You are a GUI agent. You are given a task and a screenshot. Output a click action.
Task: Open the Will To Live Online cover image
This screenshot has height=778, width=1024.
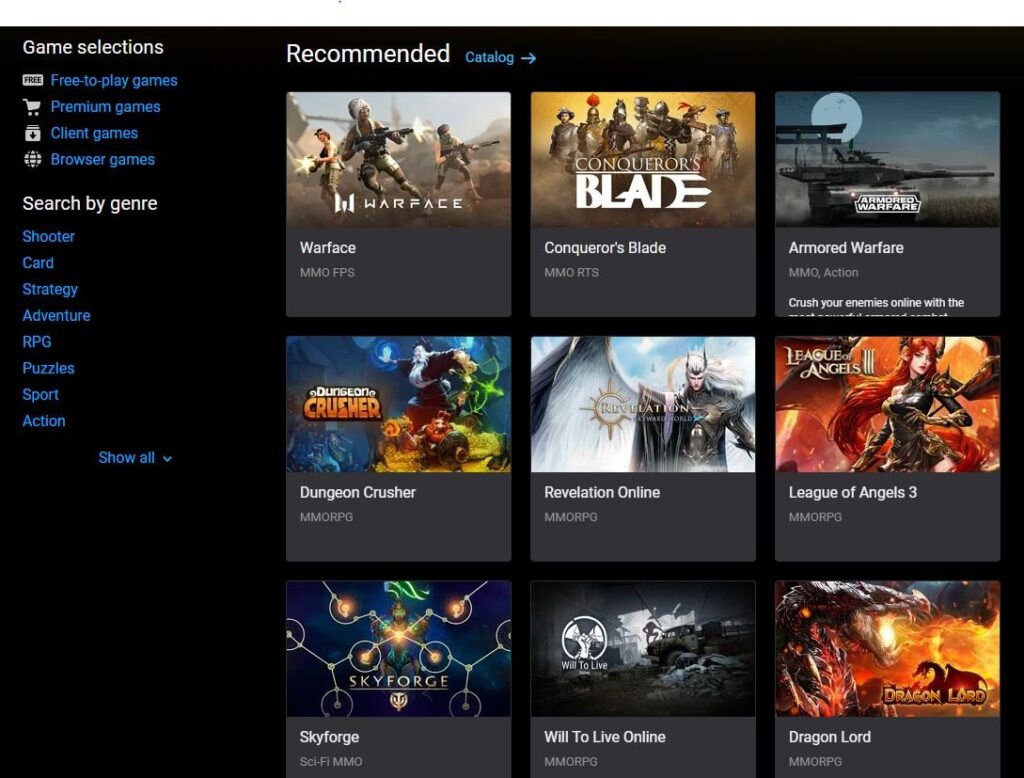[643, 649]
